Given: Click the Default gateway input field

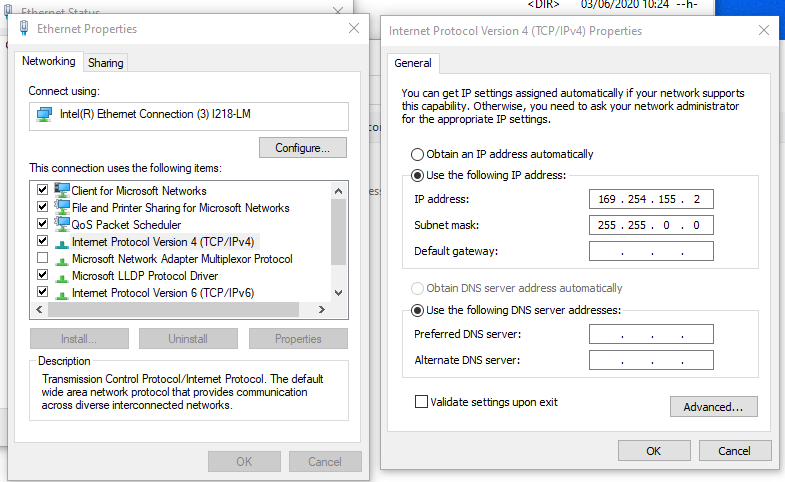Looking at the screenshot, I should [651, 251].
